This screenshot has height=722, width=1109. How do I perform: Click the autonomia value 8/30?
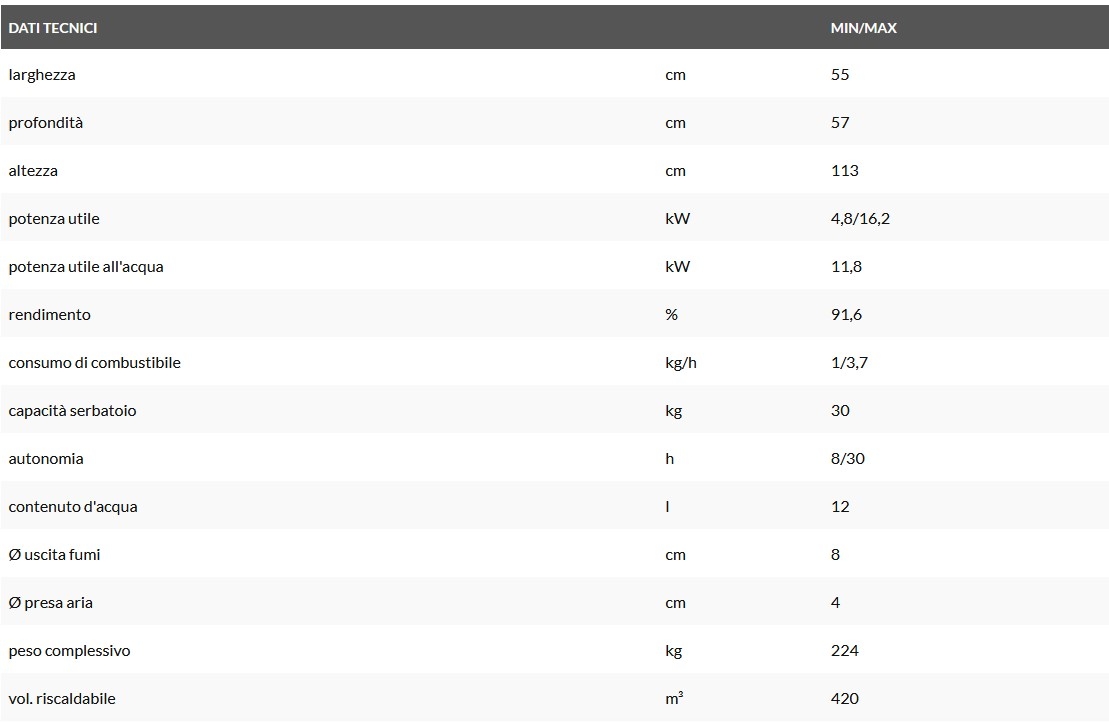coord(847,459)
